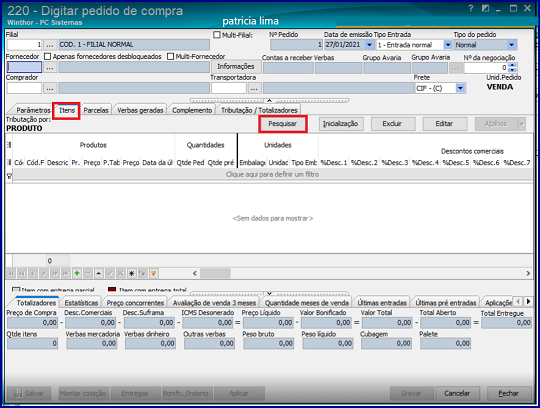The width and height of the screenshot is (540, 408).
Task: Click the Pesquisar button
Action: [282, 124]
